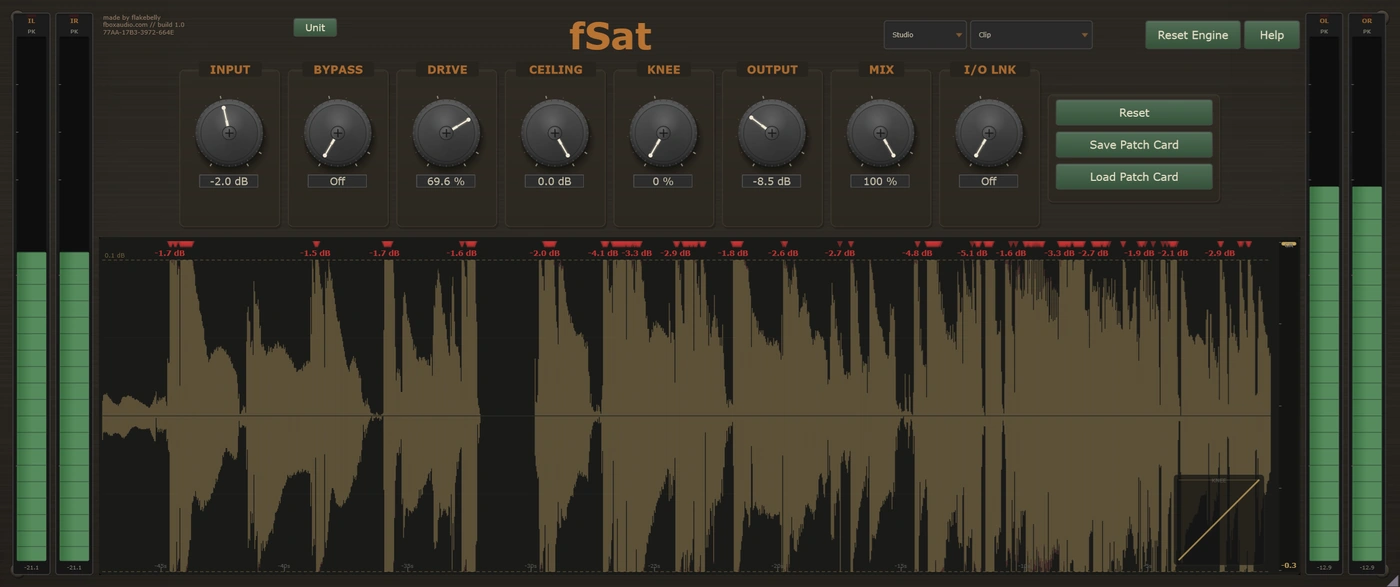1400x587 pixels.
Task: Click the 0 % knee value field
Action: pyautogui.click(x=663, y=181)
